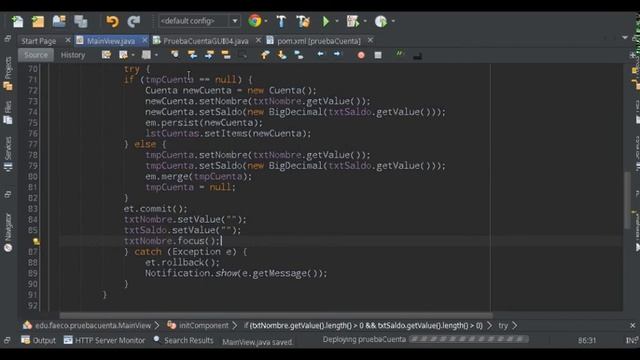This screenshot has width=640, height=360.
Task: Undo the last edit
Action: pyautogui.click(x=112, y=21)
